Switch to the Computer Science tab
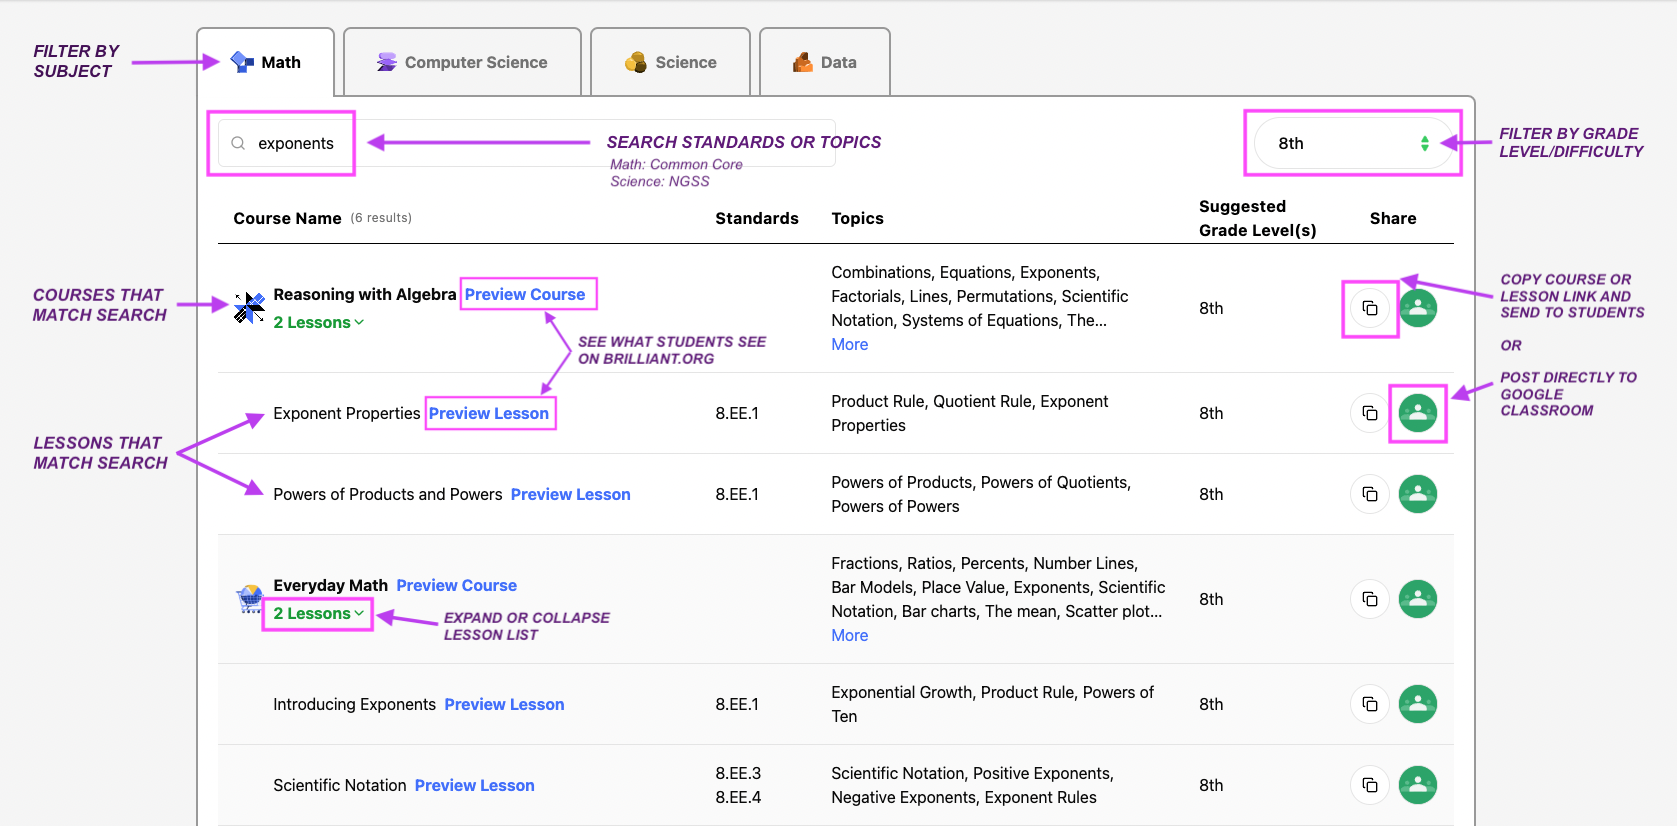This screenshot has height=826, width=1677. click(x=462, y=62)
